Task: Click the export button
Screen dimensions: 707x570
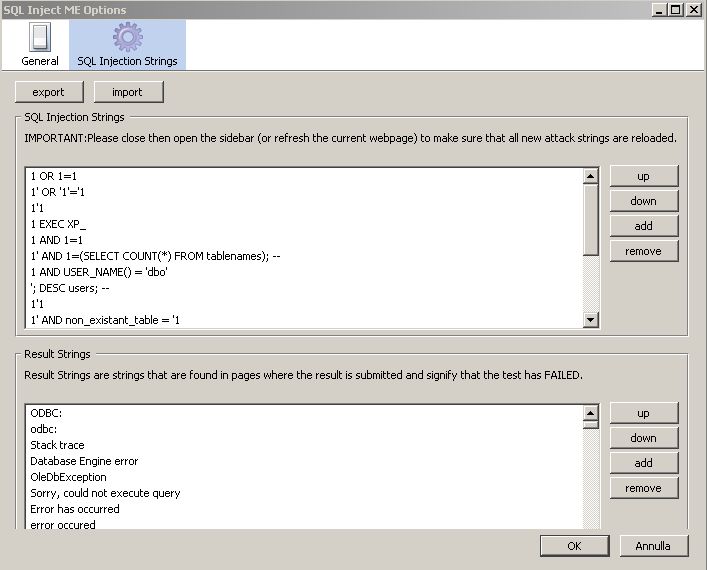Action: (x=49, y=92)
